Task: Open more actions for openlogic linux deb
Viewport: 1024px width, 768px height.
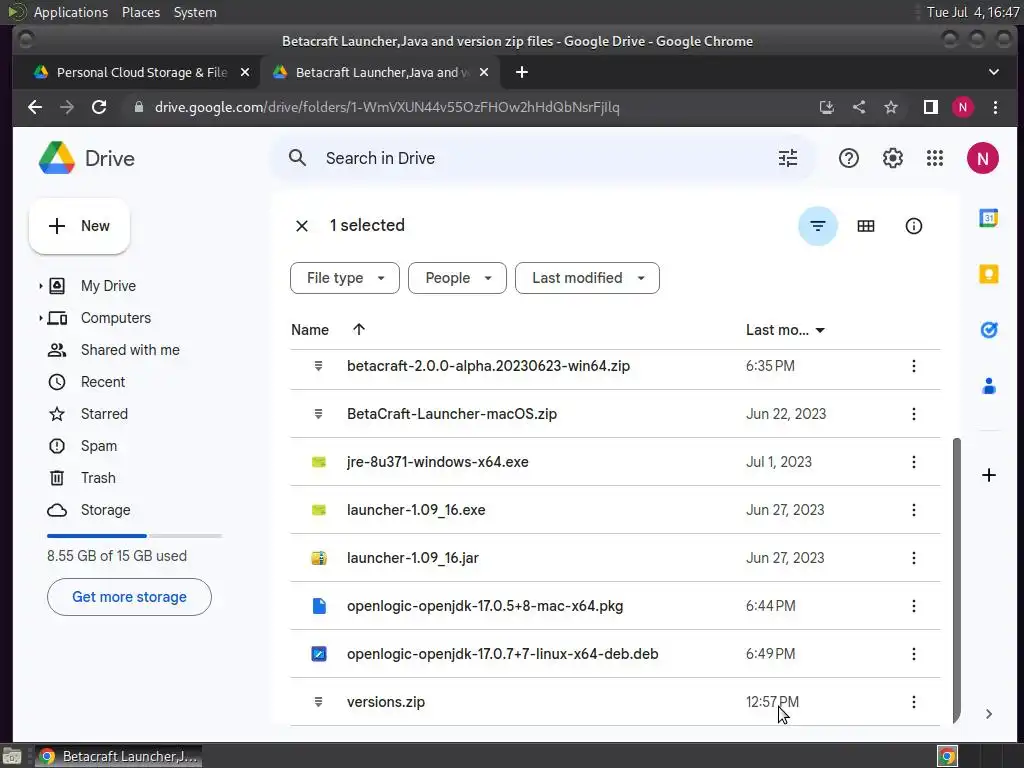Action: pyautogui.click(x=914, y=654)
